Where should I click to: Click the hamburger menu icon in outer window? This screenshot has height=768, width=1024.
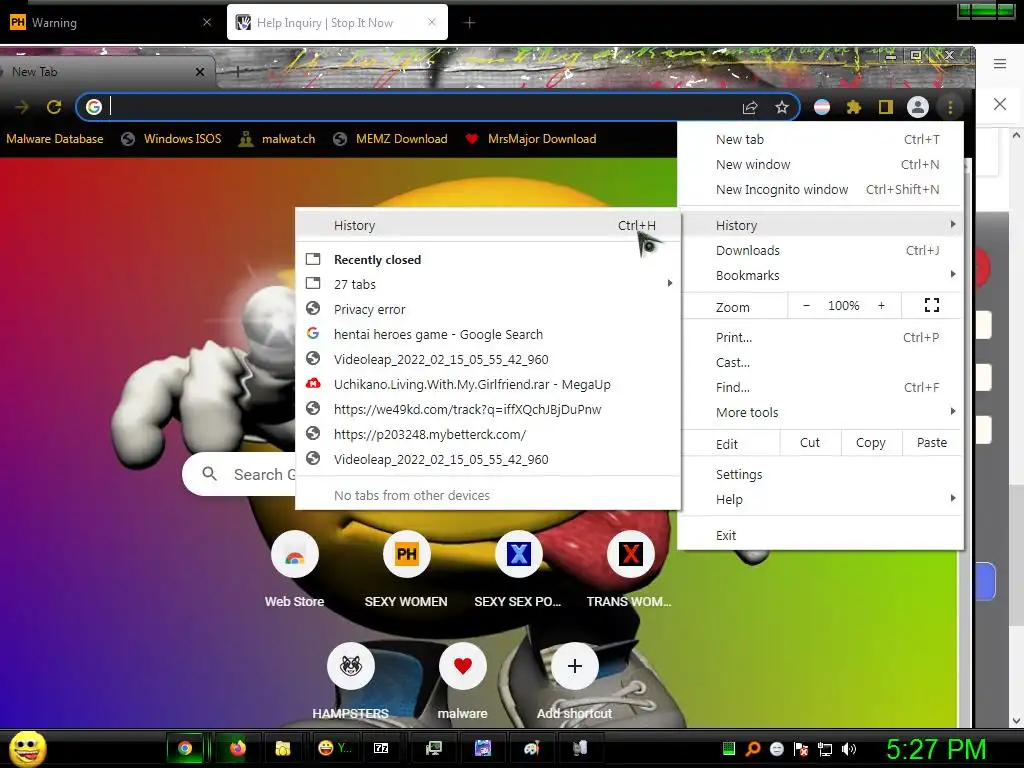pos(1000,63)
